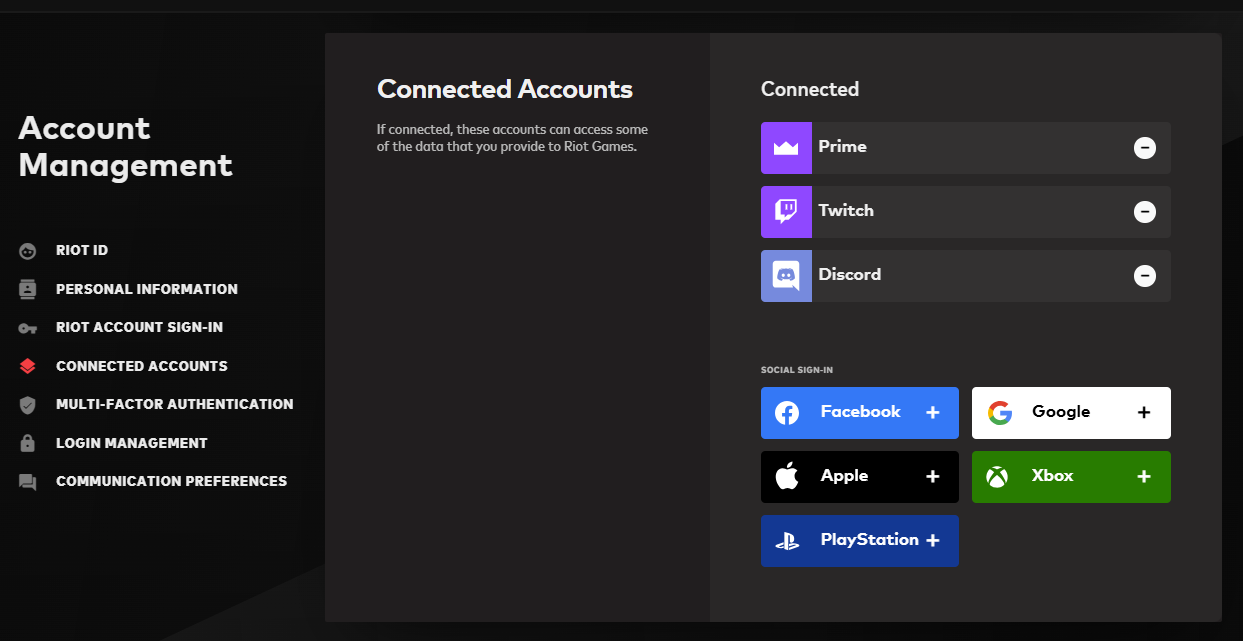
Task: Go to Multi-Factor Authentication section
Action: click(175, 405)
